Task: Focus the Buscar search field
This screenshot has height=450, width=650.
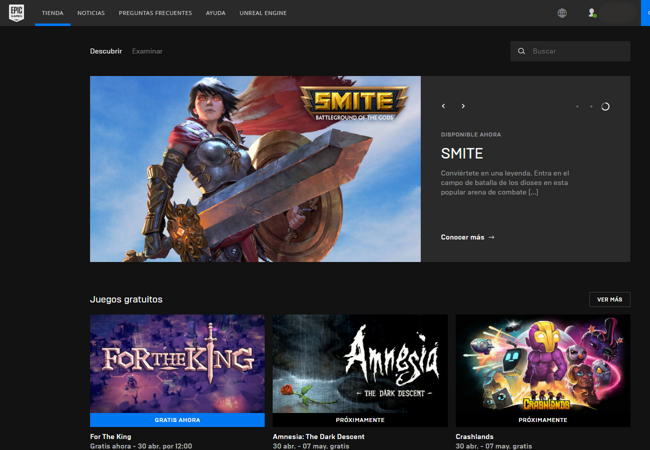Action: tap(570, 51)
